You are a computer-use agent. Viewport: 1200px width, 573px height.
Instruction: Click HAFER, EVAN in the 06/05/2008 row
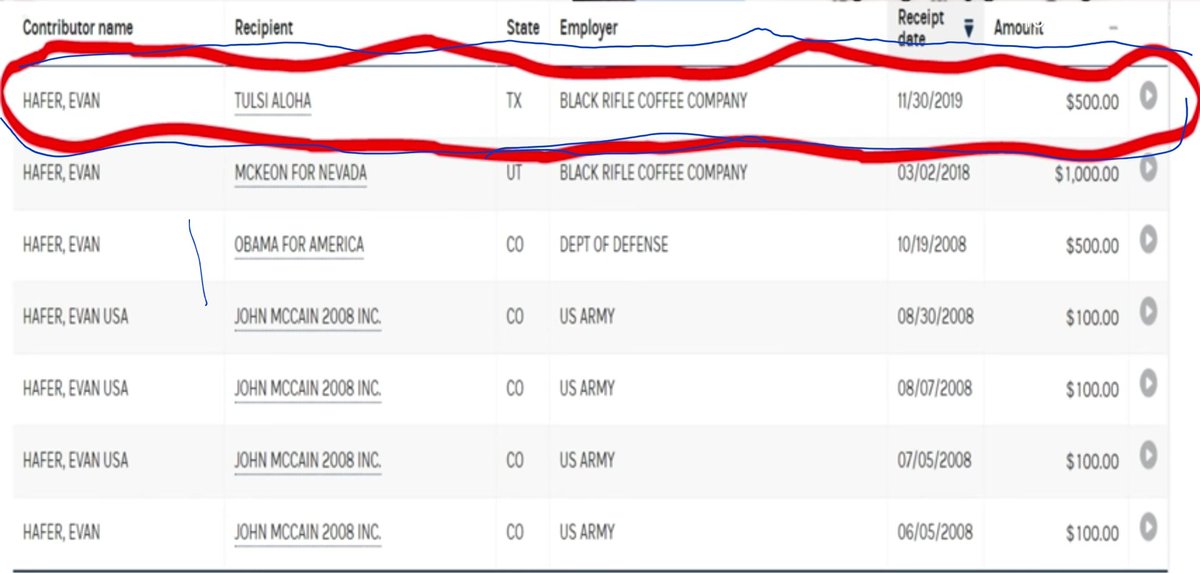point(61,532)
